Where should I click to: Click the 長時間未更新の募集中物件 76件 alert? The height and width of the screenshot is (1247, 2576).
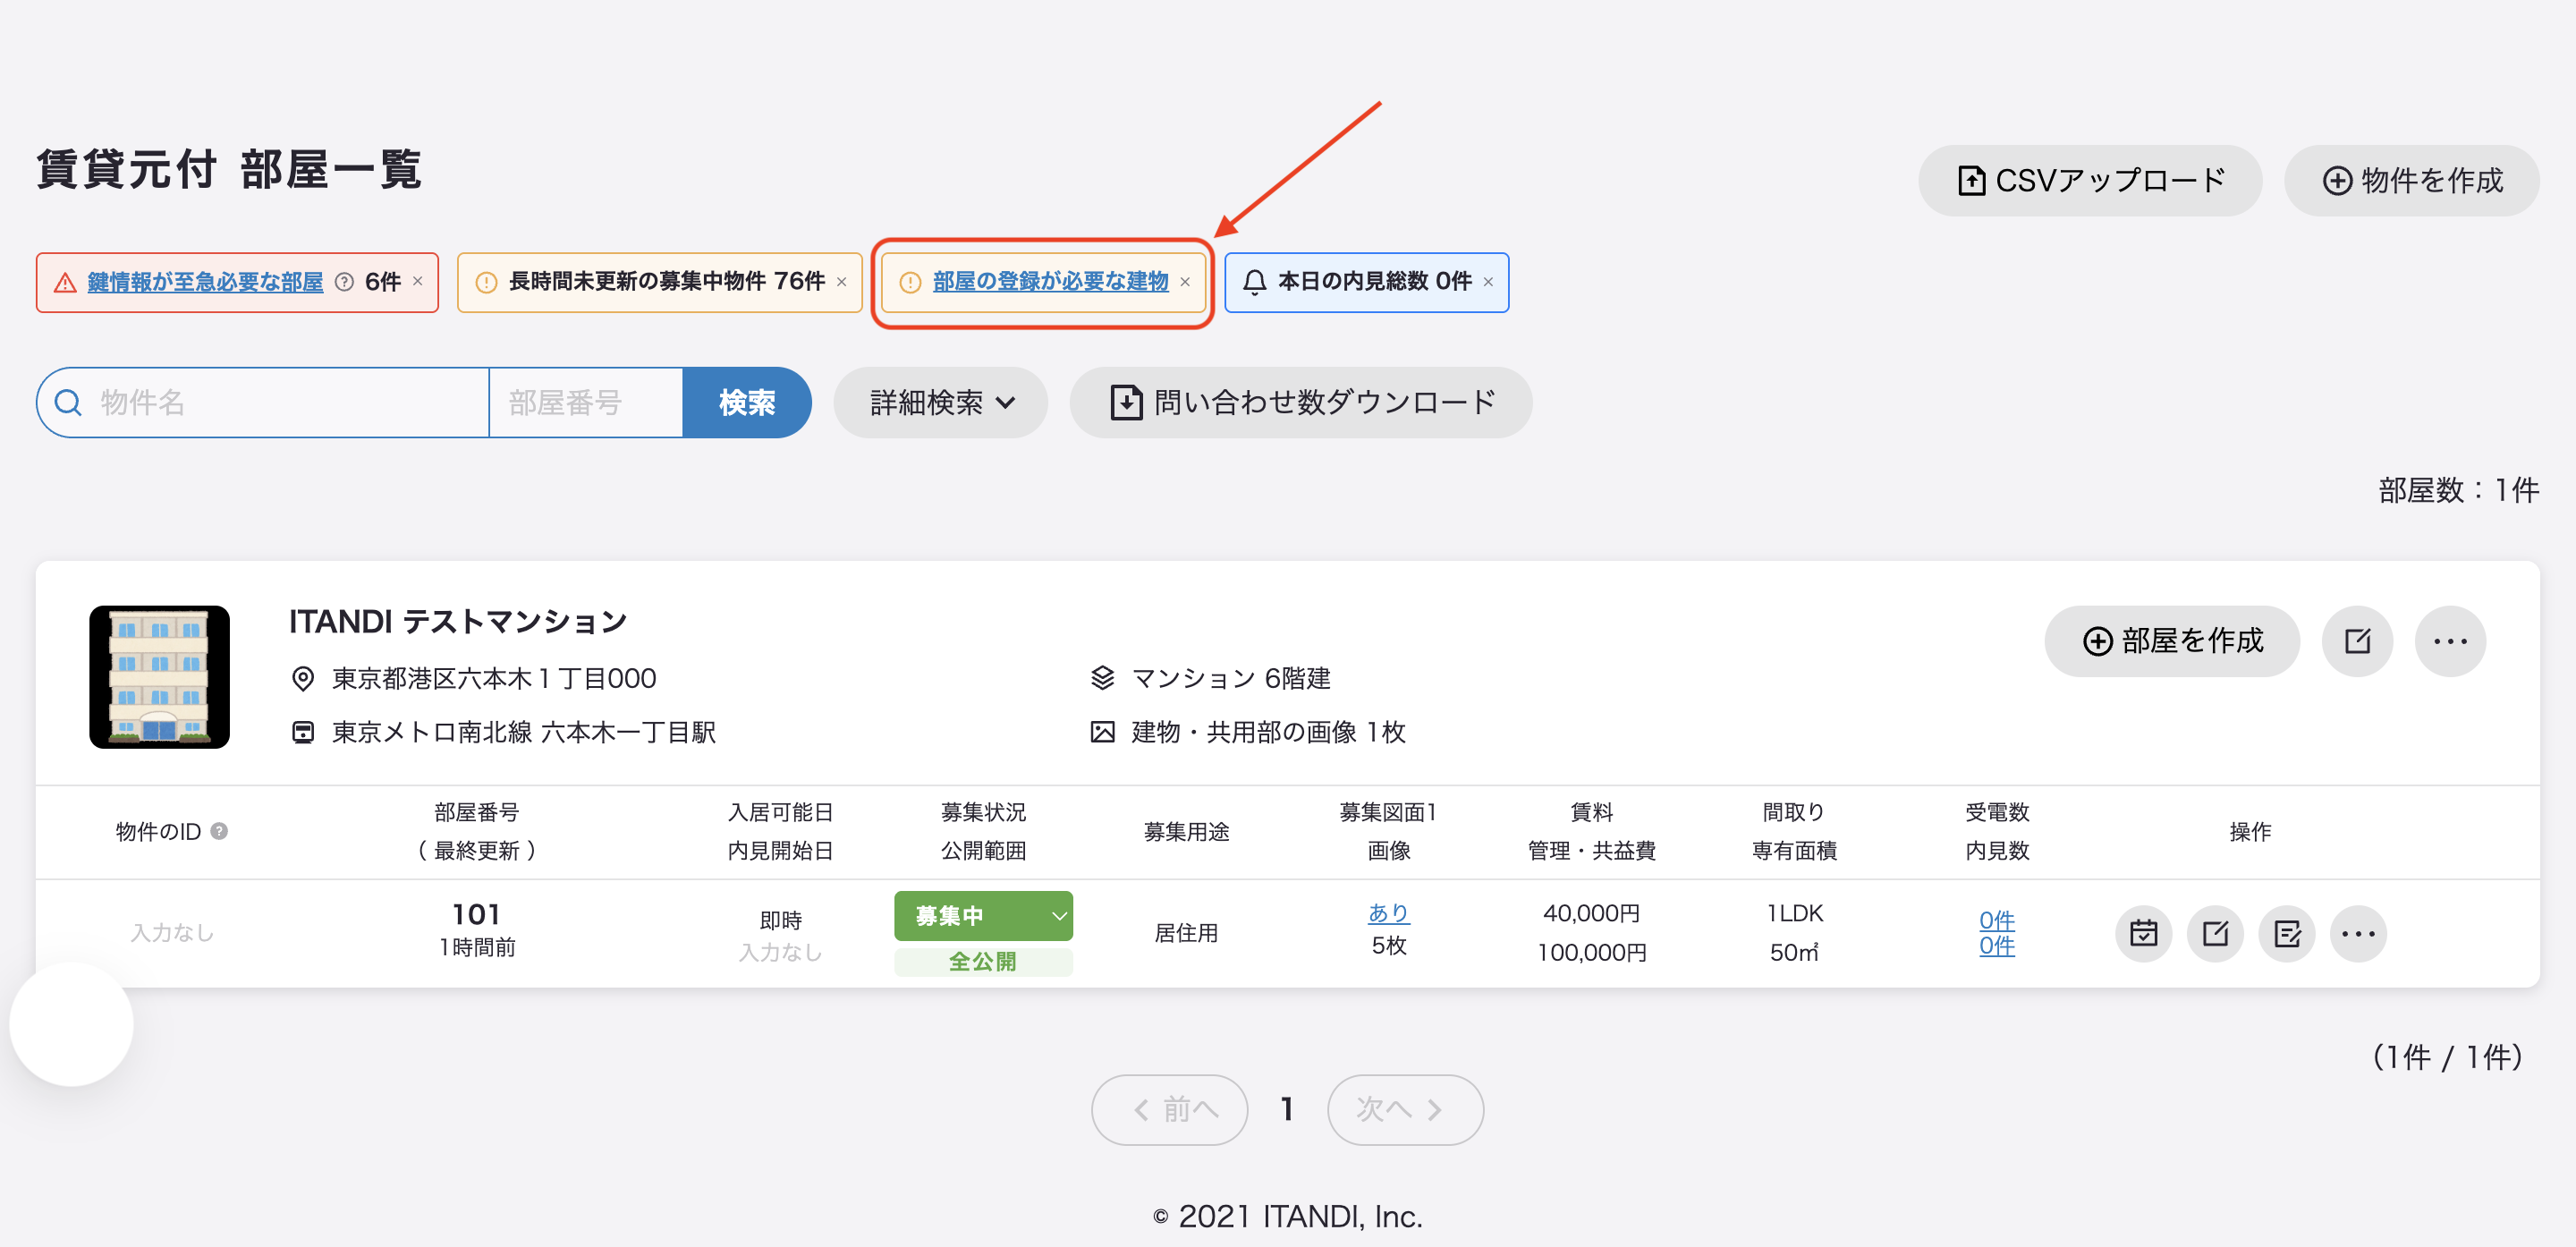tap(660, 282)
